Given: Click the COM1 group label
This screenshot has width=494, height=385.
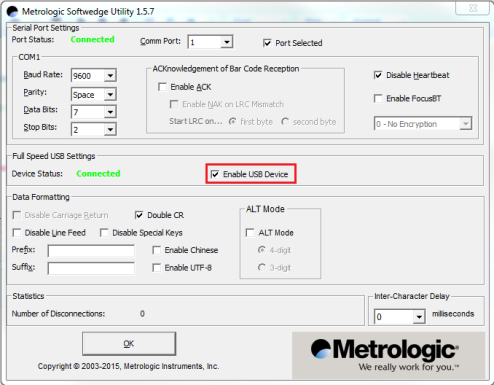Looking at the screenshot, I should tap(29, 57).
